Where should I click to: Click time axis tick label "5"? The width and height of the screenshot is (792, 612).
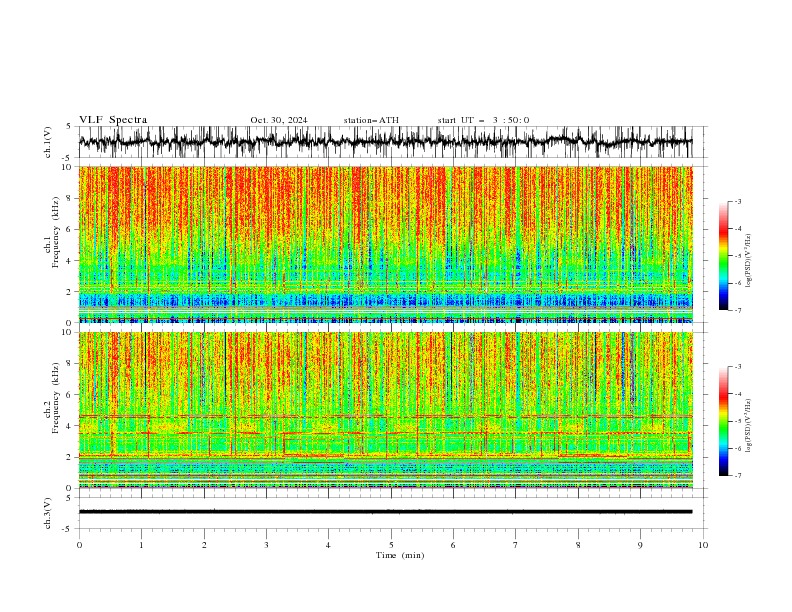click(x=391, y=545)
